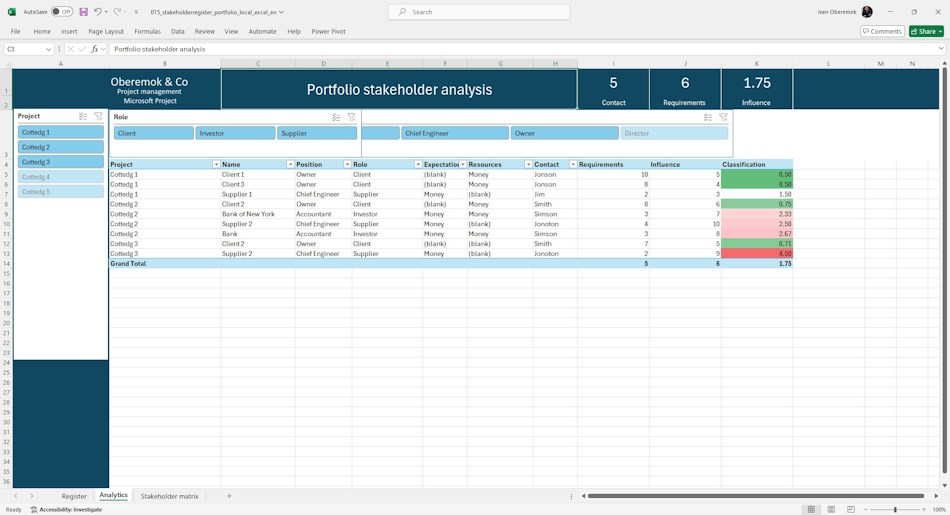This screenshot has width=950, height=515.
Task: Open the Position column filter dropdown
Action: tap(347, 165)
